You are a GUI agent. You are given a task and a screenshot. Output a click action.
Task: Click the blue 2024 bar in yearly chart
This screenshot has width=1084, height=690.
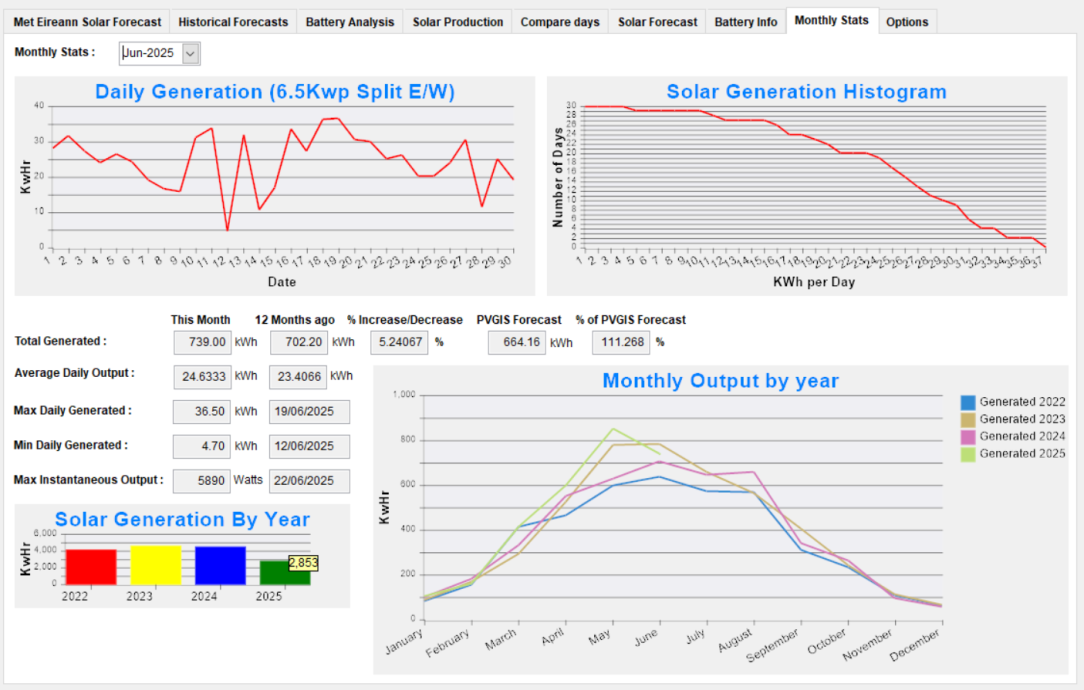[x=221, y=566]
